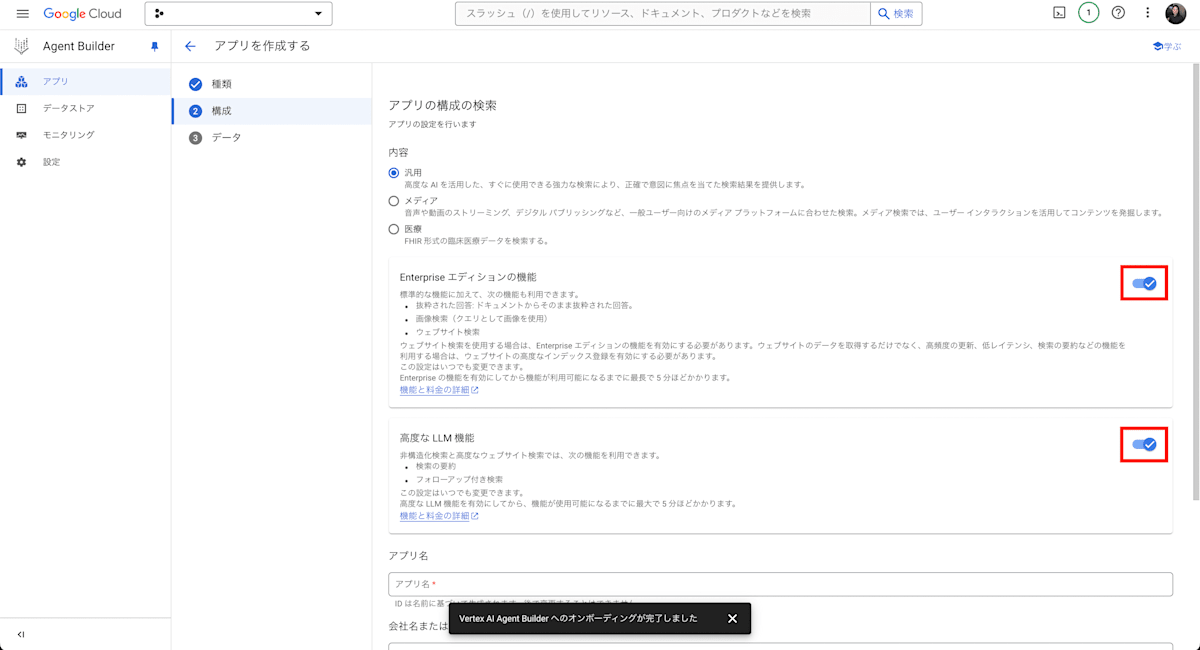1200x650 pixels.
Task: Click the アプリ名 input field
Action: (780, 584)
